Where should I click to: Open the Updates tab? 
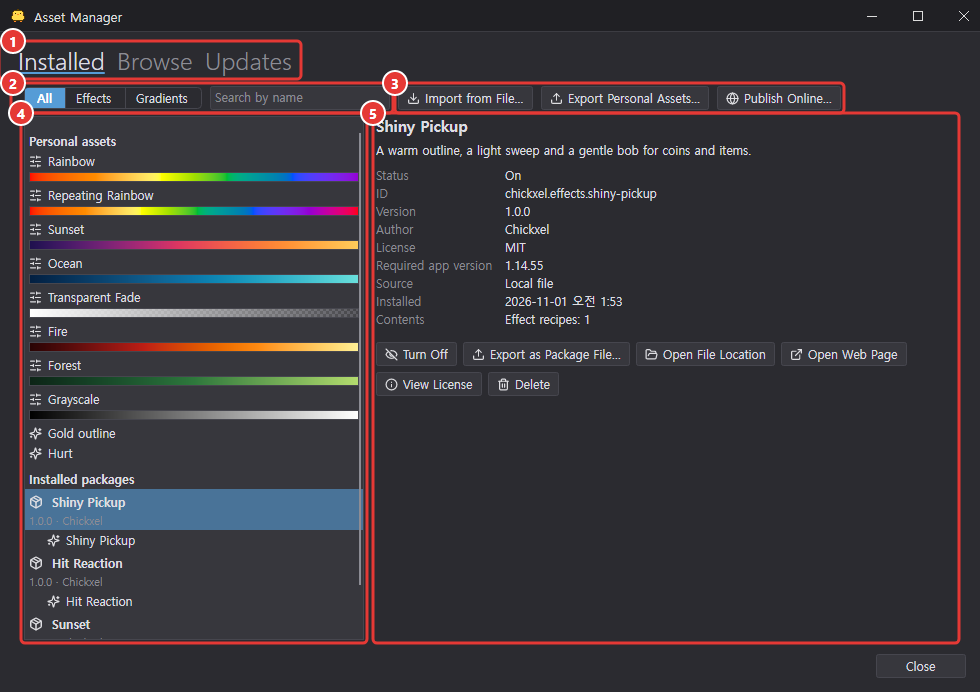pos(248,62)
